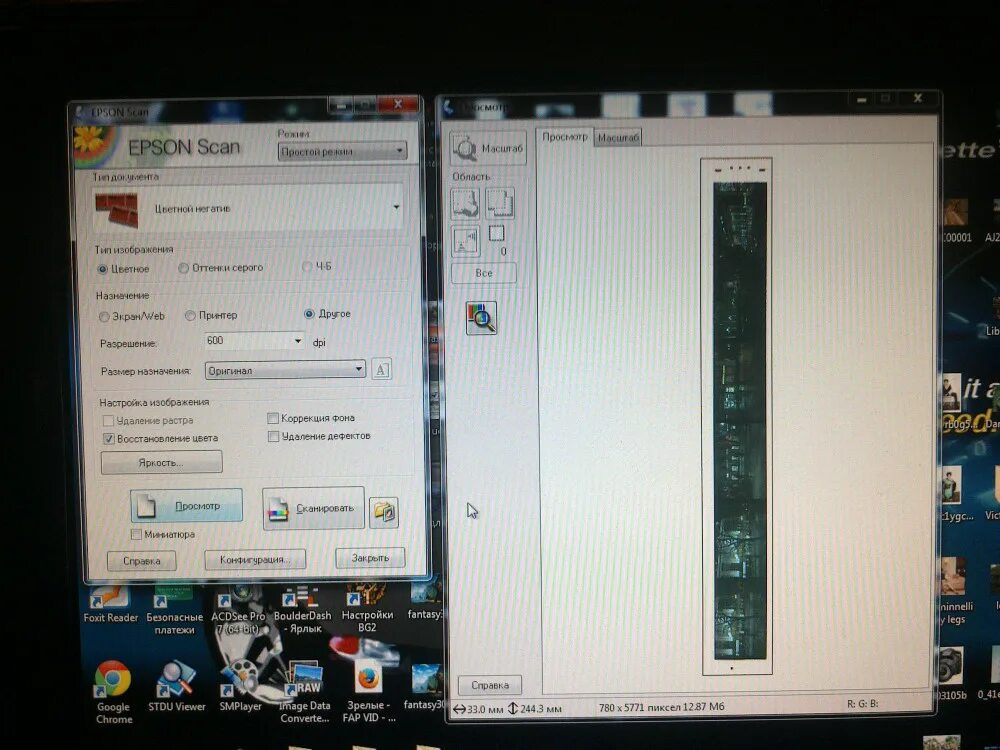Viewport: 1000px width, 750px height.
Task: Open Image Data Converter desktop icon
Action: point(305,693)
